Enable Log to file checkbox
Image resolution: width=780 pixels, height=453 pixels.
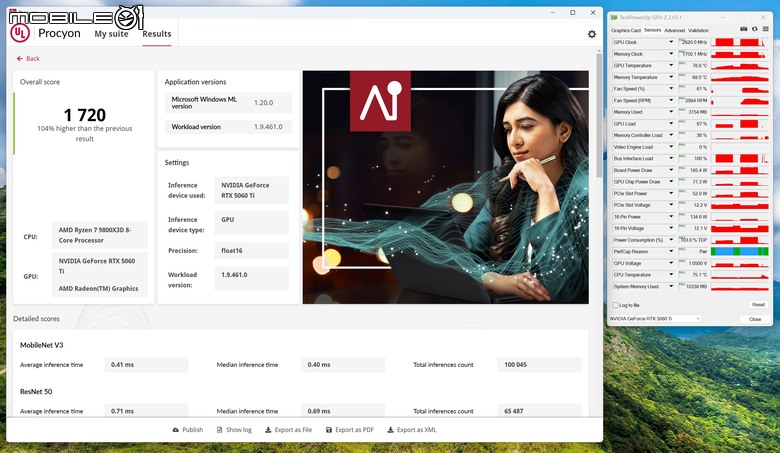click(x=615, y=305)
